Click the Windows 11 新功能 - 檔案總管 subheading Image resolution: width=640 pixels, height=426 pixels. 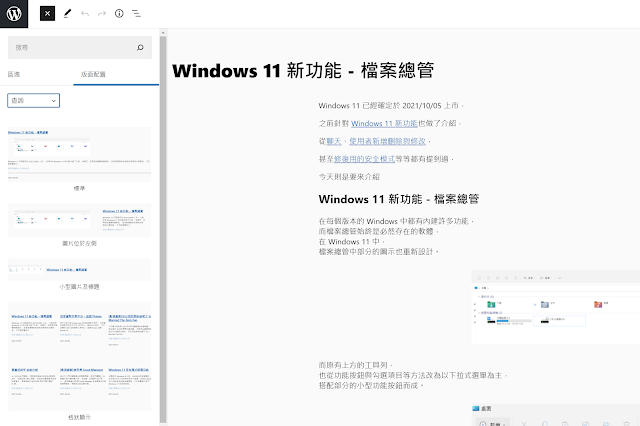tap(398, 199)
